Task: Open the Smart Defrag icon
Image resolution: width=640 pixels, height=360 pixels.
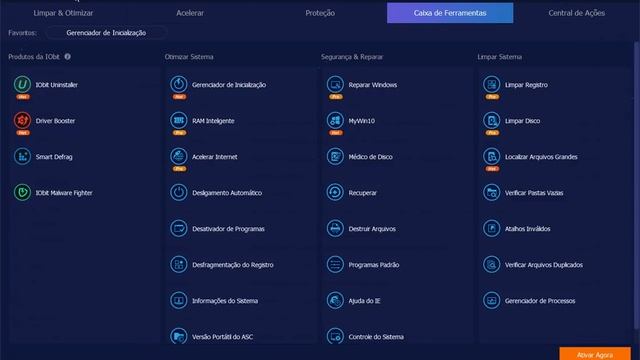Action: [22, 156]
